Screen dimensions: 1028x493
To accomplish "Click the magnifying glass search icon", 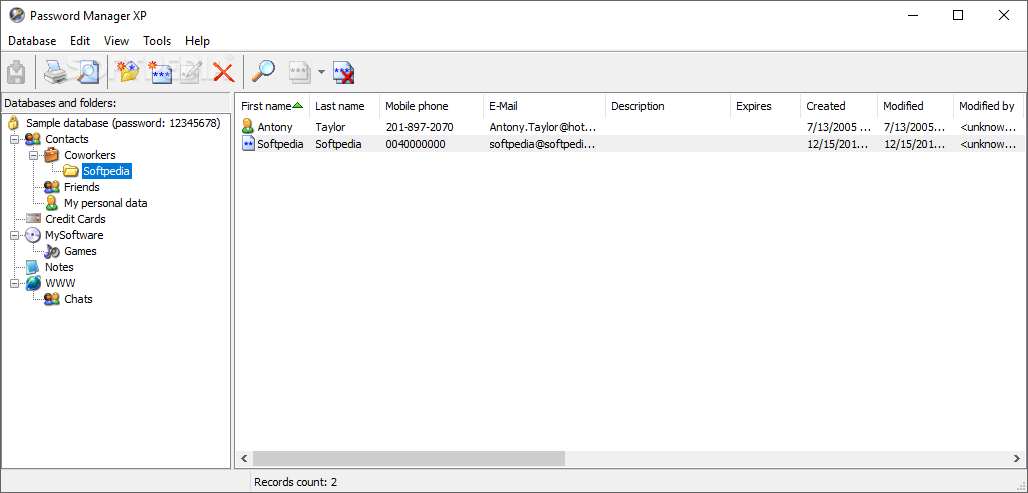I will click(264, 71).
